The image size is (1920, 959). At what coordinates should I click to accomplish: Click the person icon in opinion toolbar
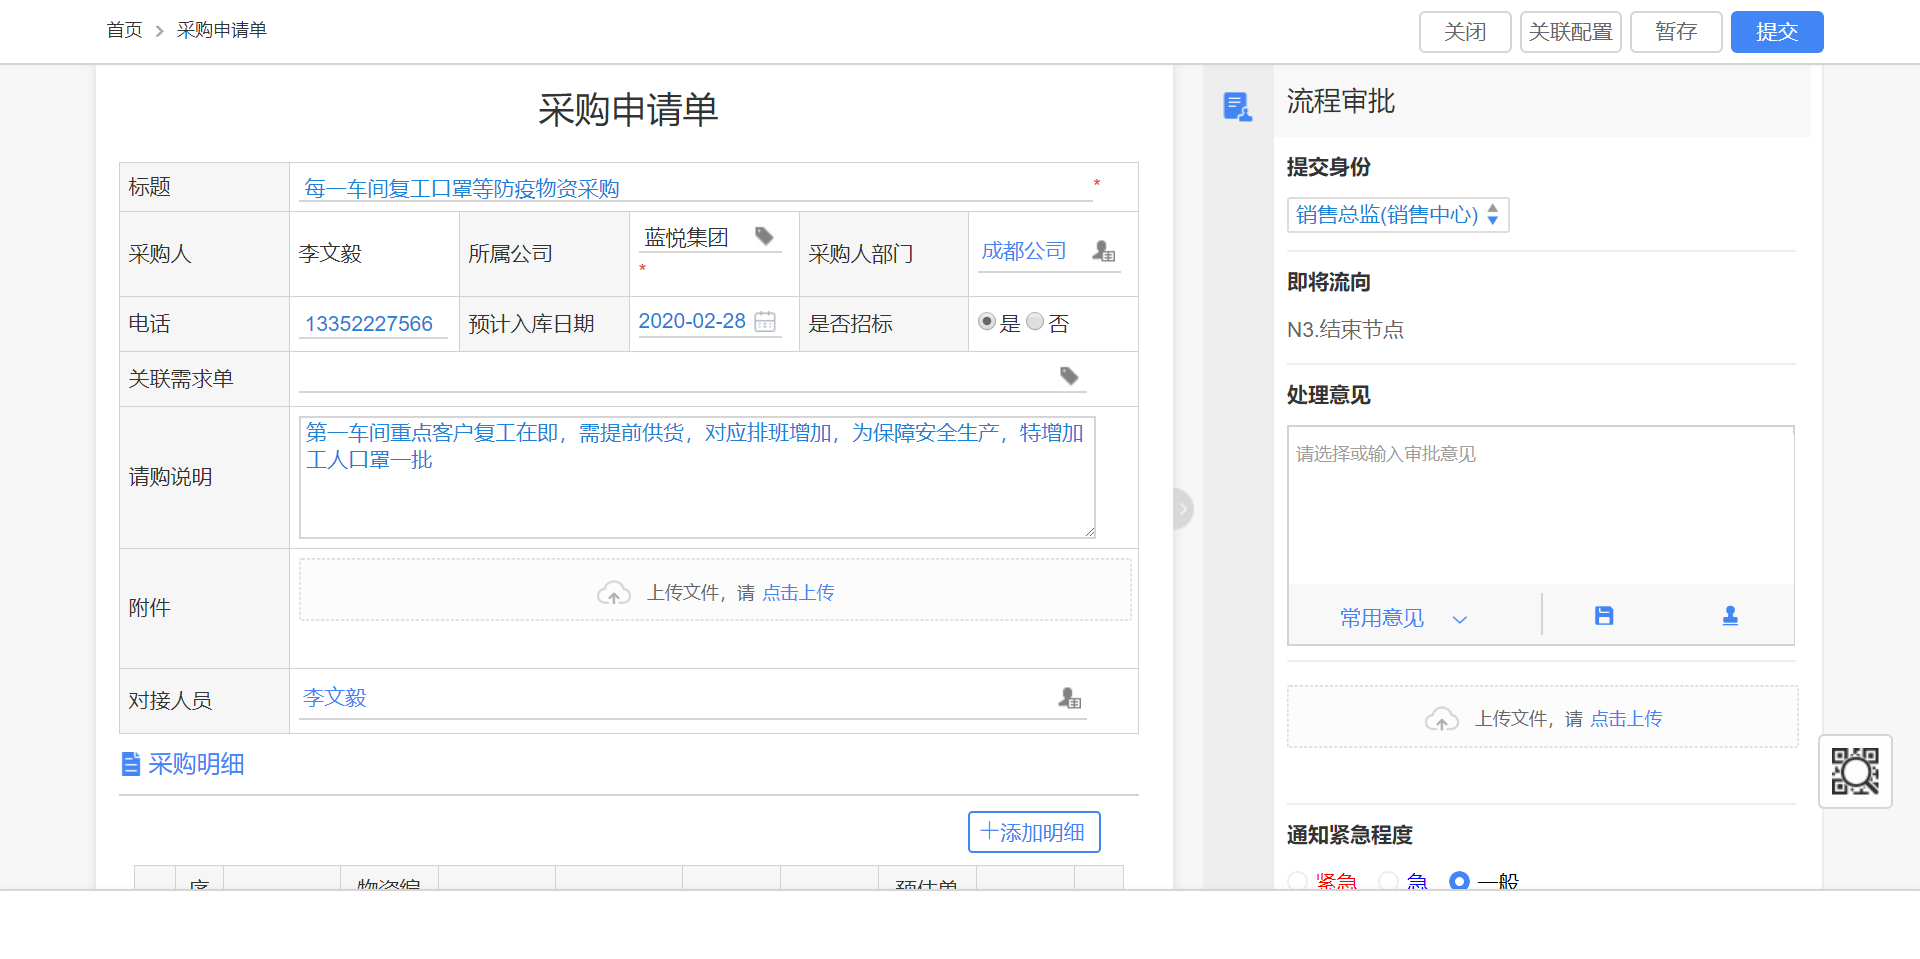[1730, 616]
